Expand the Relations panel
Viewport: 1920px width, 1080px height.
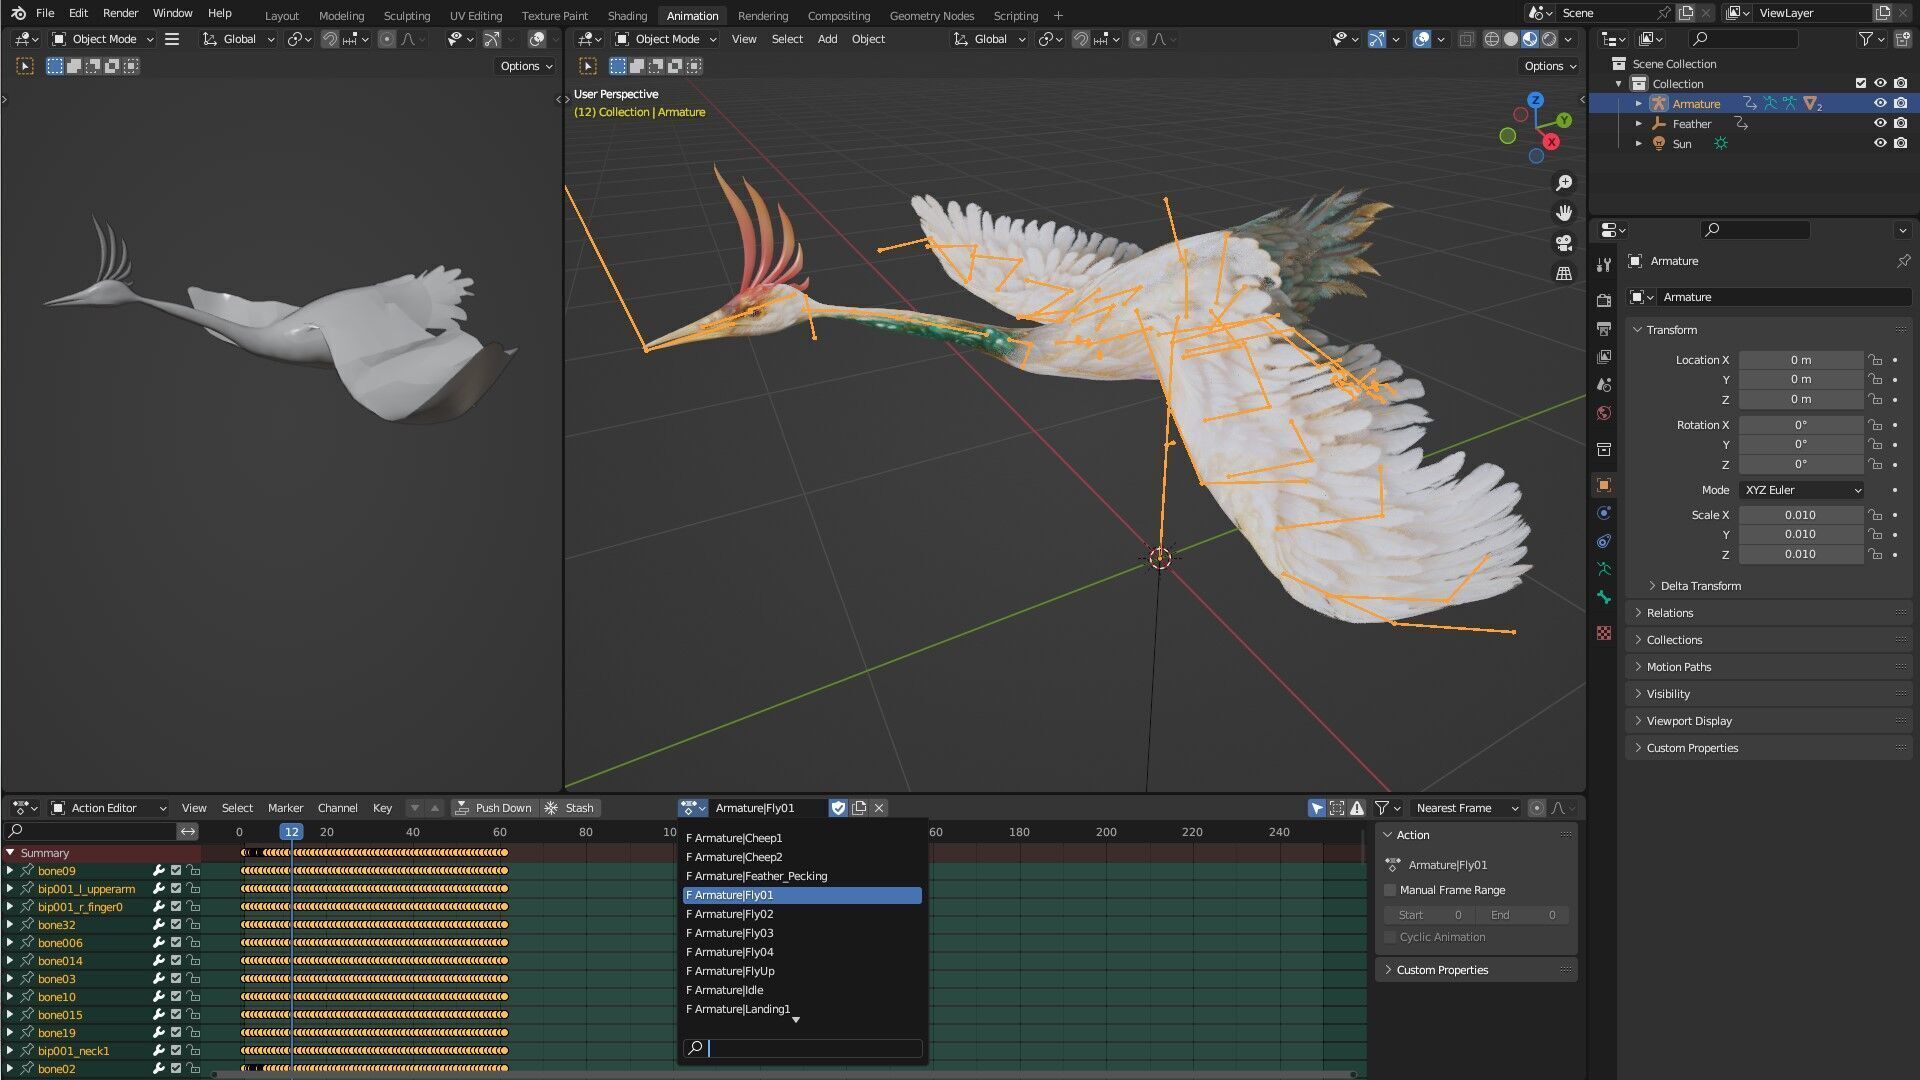1670,613
